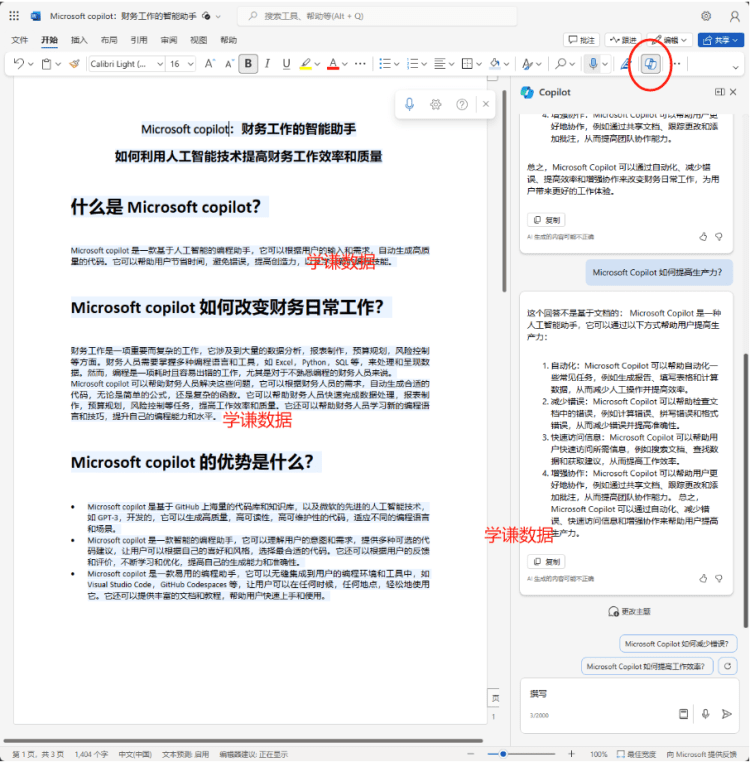Switch to the 视图 tab
The height and width of the screenshot is (762, 750).
coord(198,40)
